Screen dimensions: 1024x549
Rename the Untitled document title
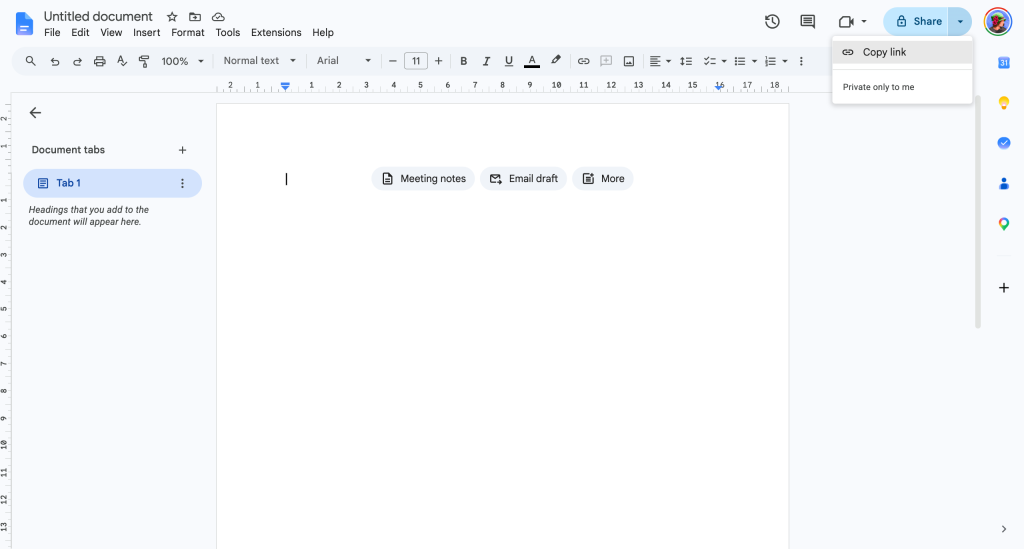click(x=98, y=16)
